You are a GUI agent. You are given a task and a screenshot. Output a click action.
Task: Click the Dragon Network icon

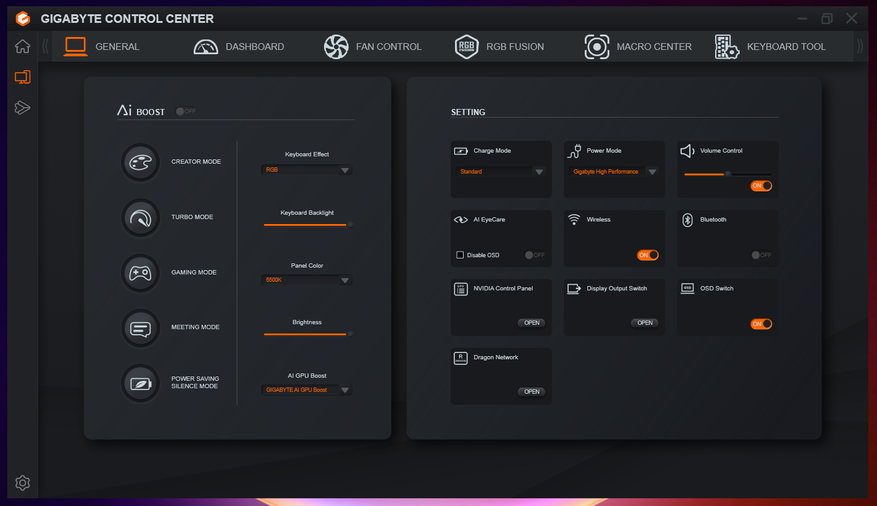[461, 358]
